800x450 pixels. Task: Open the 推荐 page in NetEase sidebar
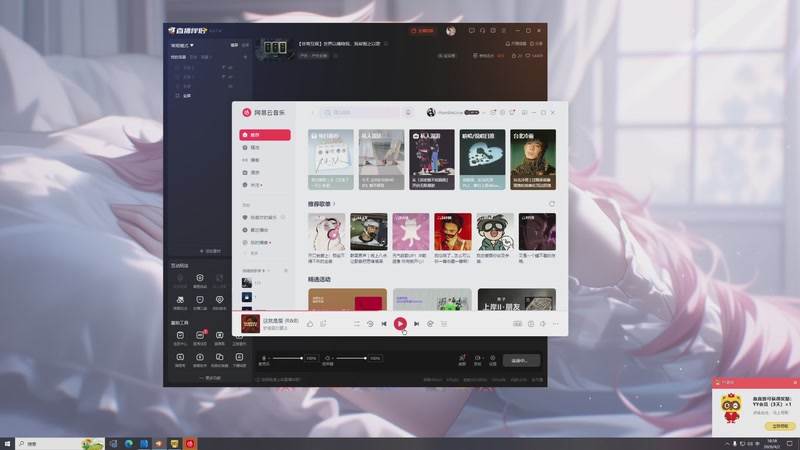click(x=265, y=135)
